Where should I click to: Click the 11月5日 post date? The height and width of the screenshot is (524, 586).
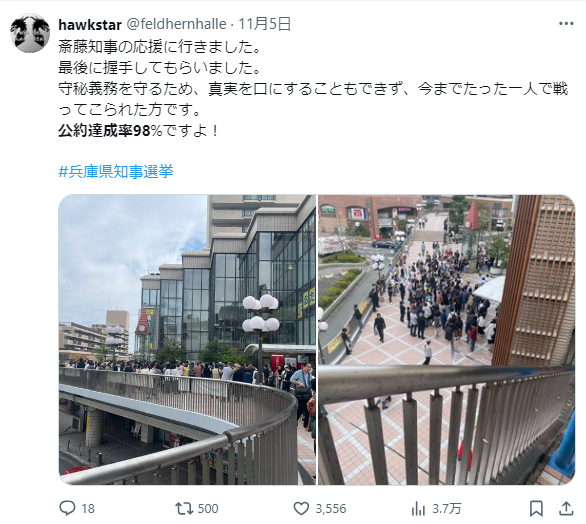[x=265, y=24]
